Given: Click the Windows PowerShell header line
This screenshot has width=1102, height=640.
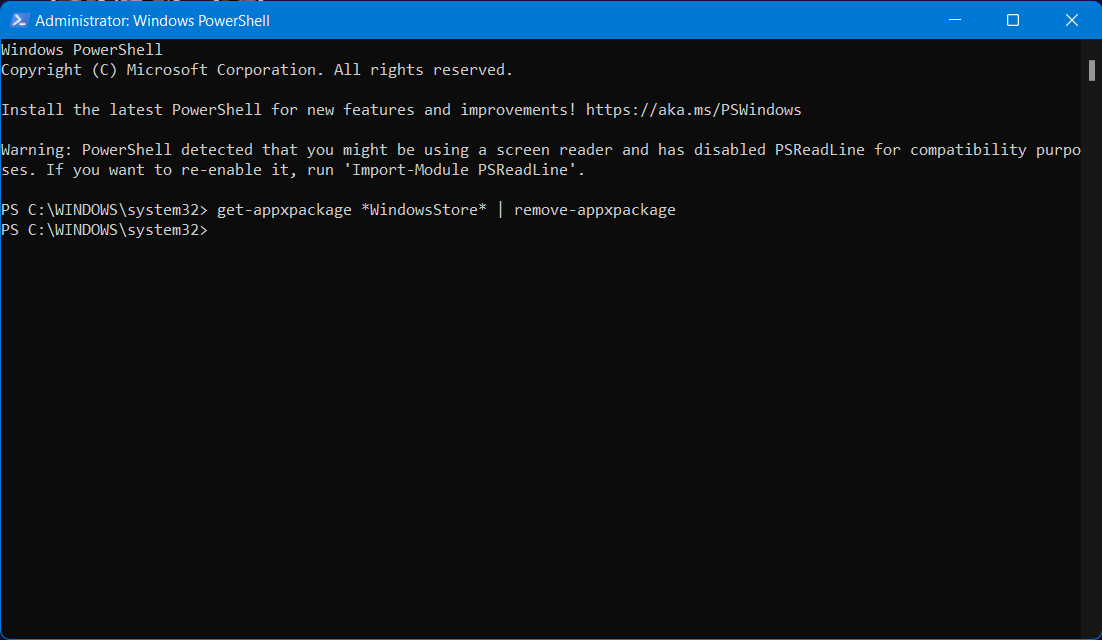Looking at the screenshot, I should tap(82, 50).
